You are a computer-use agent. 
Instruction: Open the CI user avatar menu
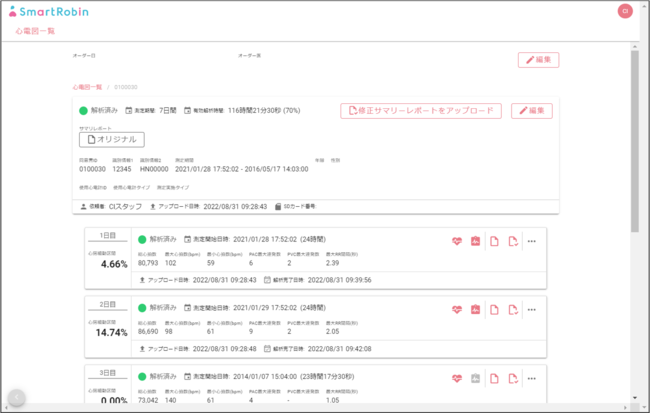pos(625,11)
